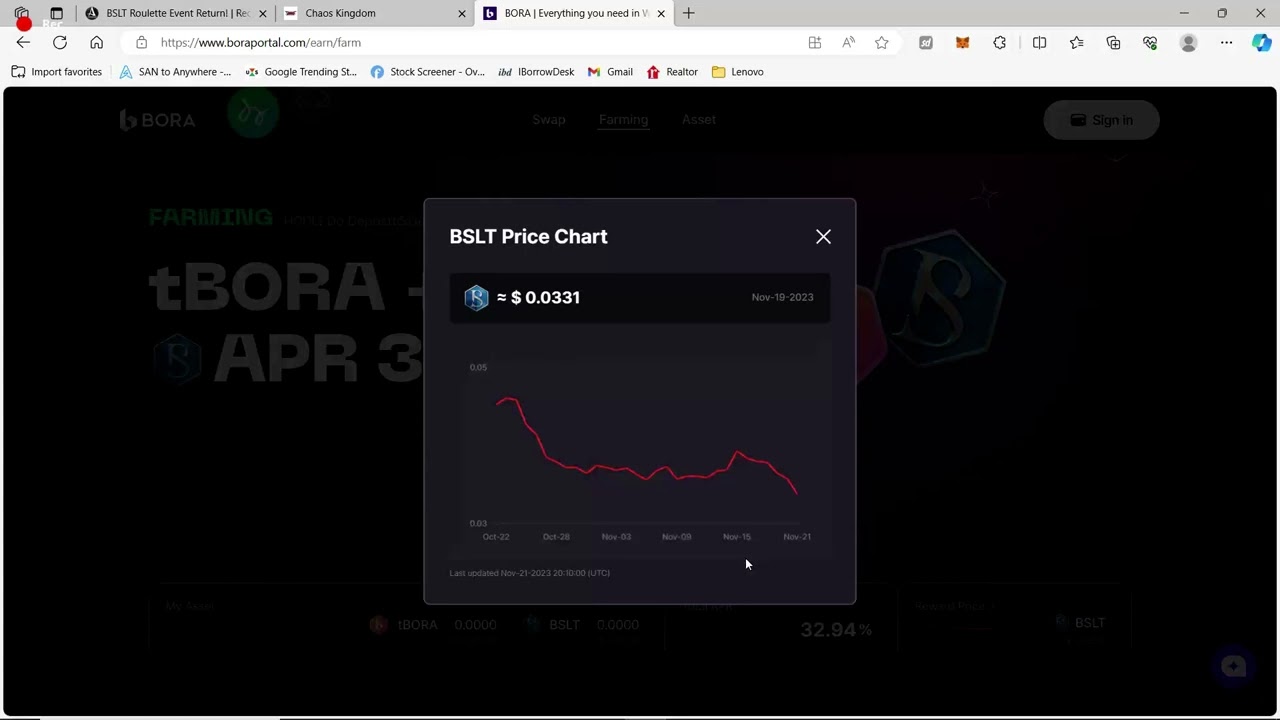Open Google Trending St... bookmark
This screenshot has height=720, width=1280.
pos(301,72)
